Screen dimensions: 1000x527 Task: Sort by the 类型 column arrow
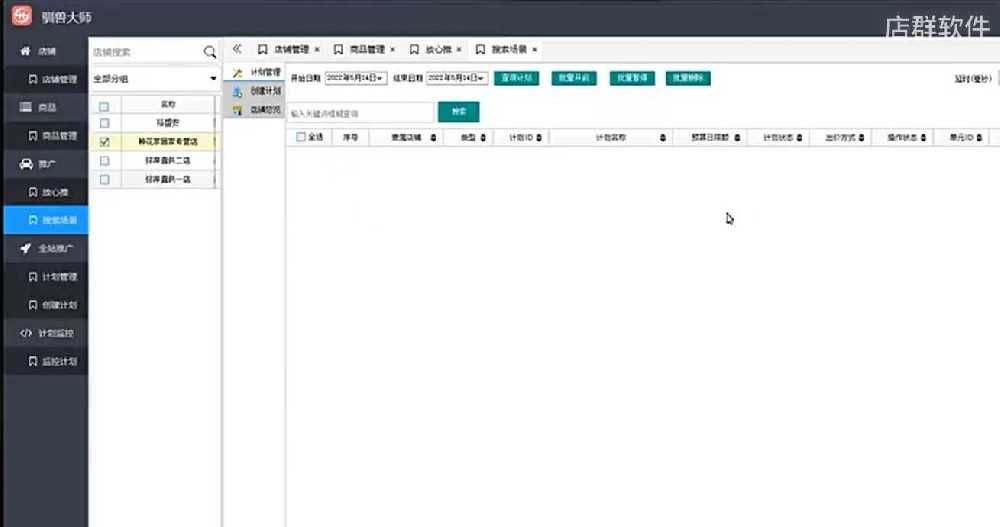pos(483,137)
